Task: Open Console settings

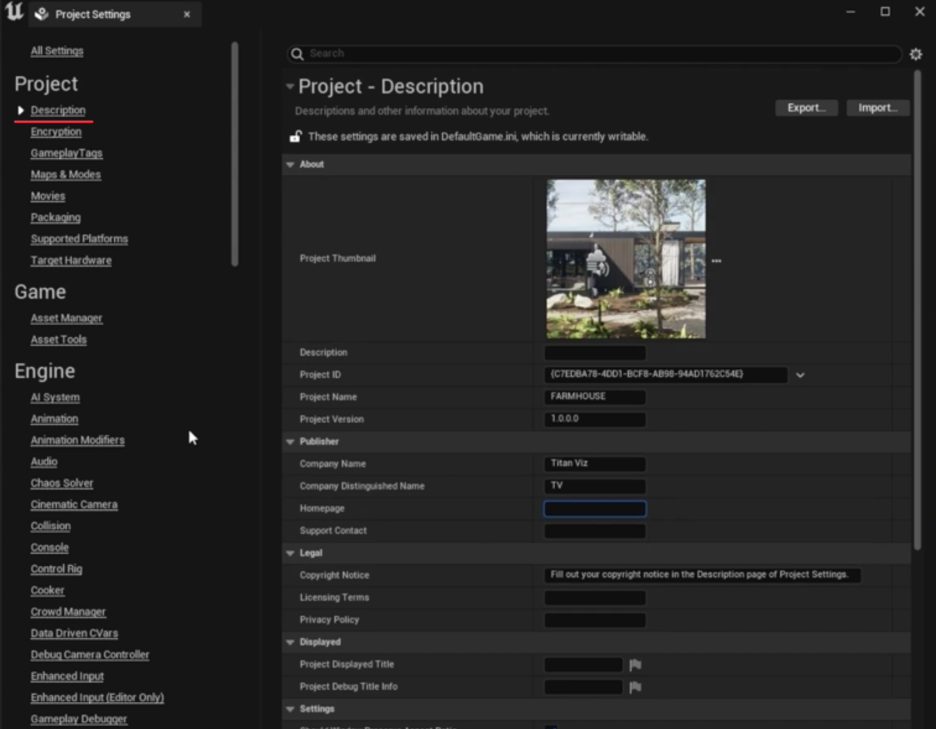Action: point(50,548)
